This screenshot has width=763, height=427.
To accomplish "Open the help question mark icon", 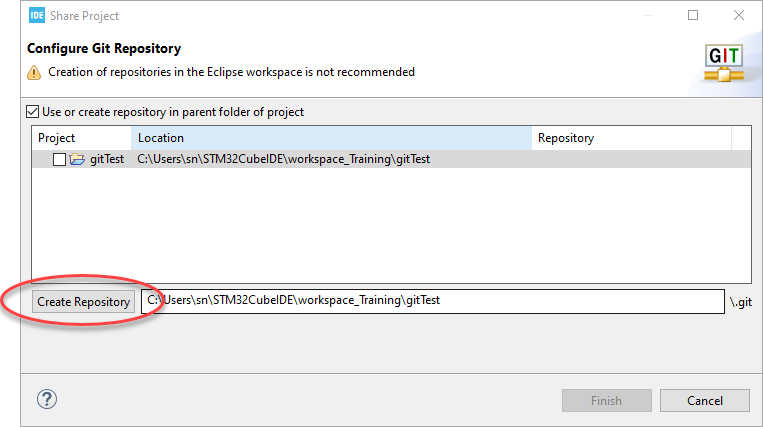I will (x=47, y=399).
